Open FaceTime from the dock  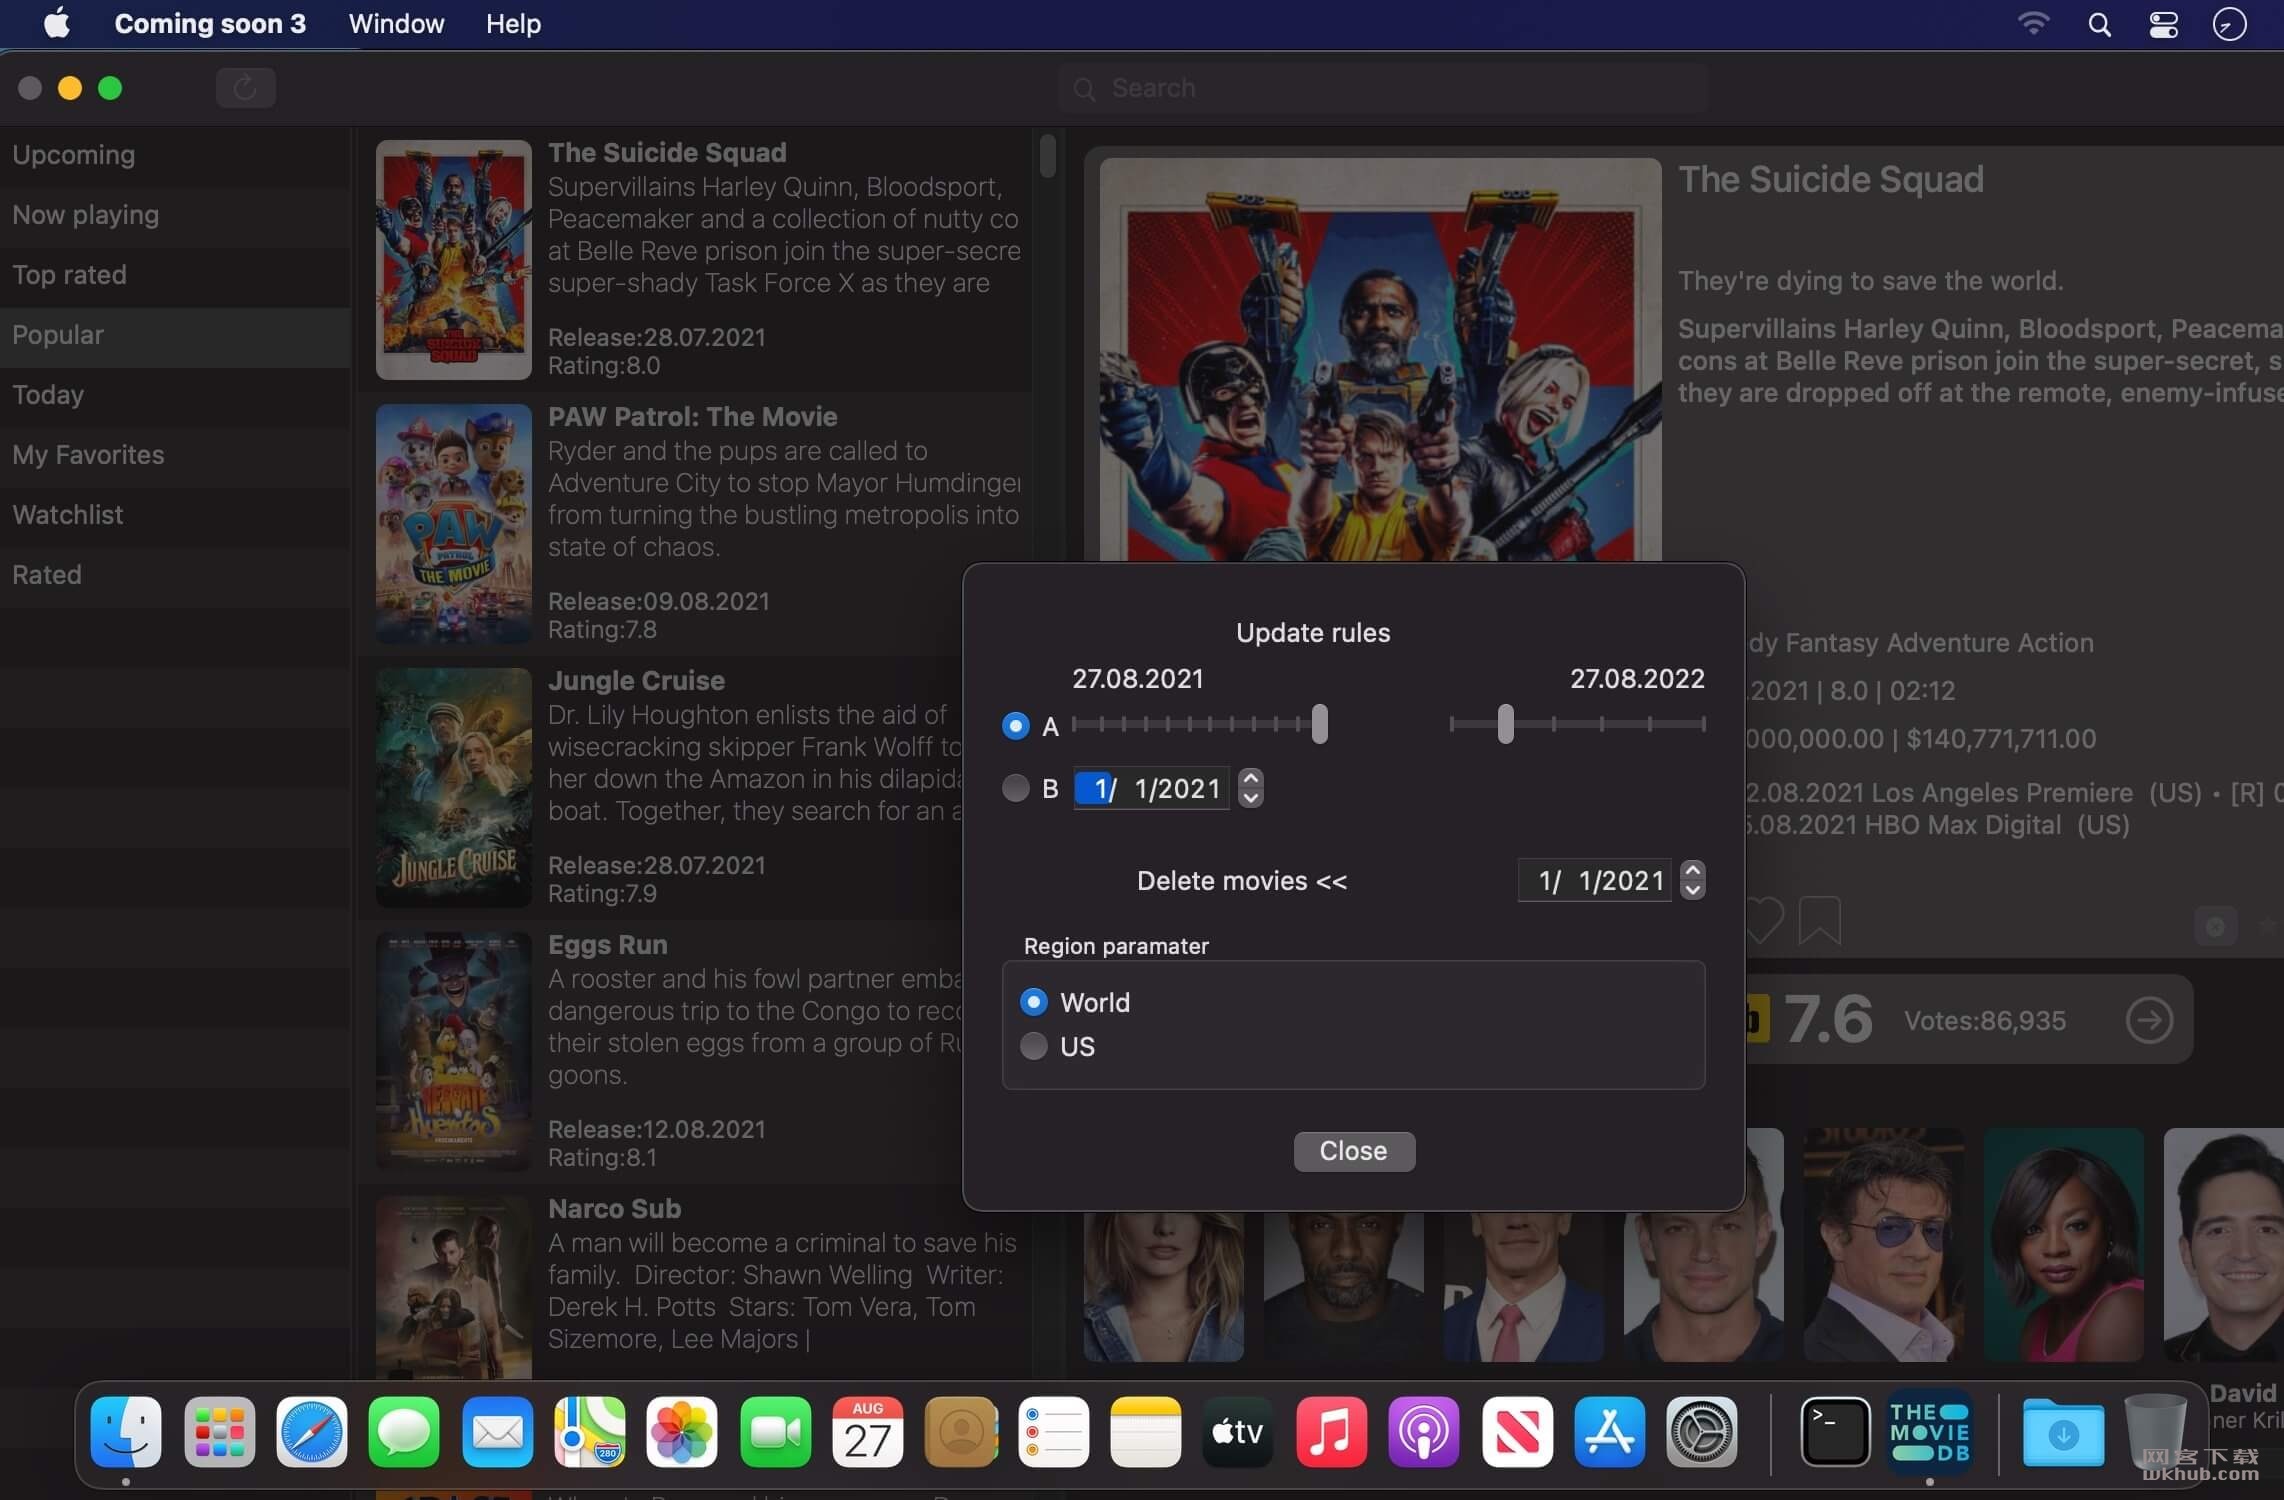775,1432
